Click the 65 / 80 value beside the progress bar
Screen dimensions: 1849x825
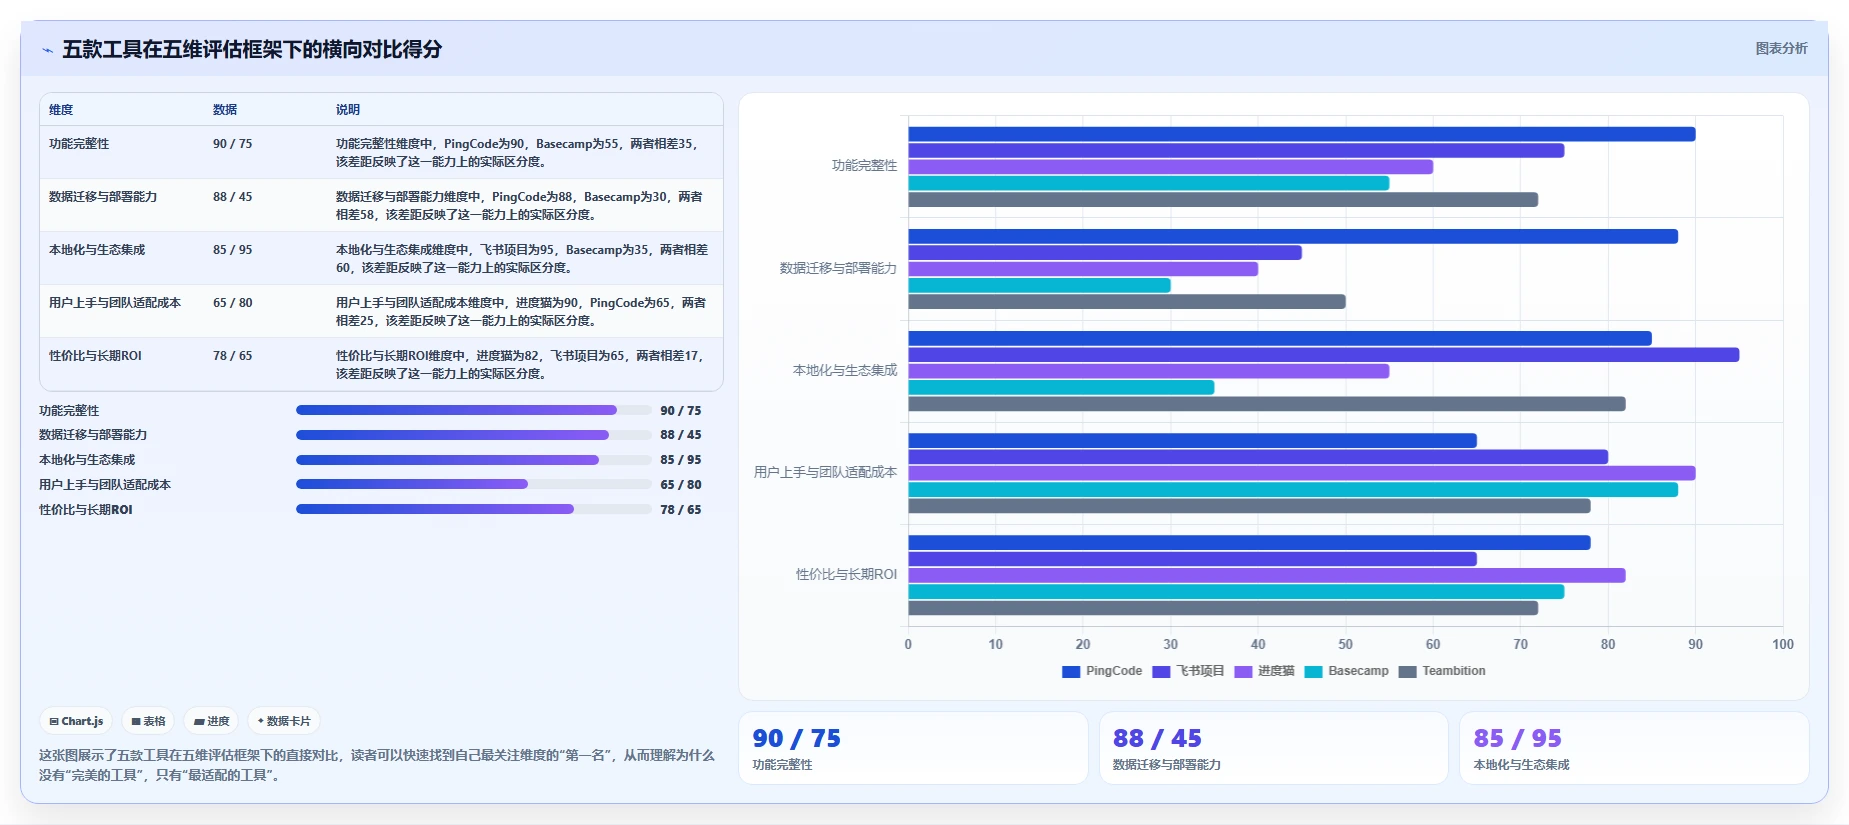click(681, 485)
